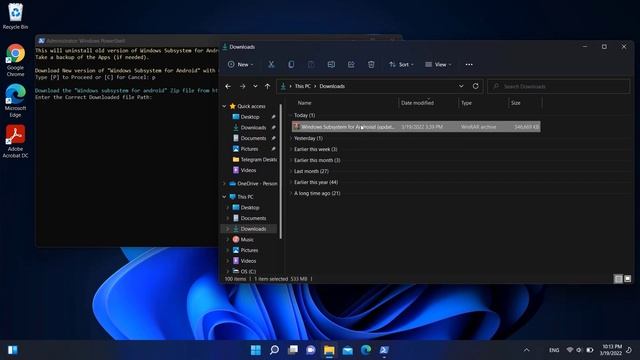Click the navigation pane vertical scrollbar

click(281, 171)
